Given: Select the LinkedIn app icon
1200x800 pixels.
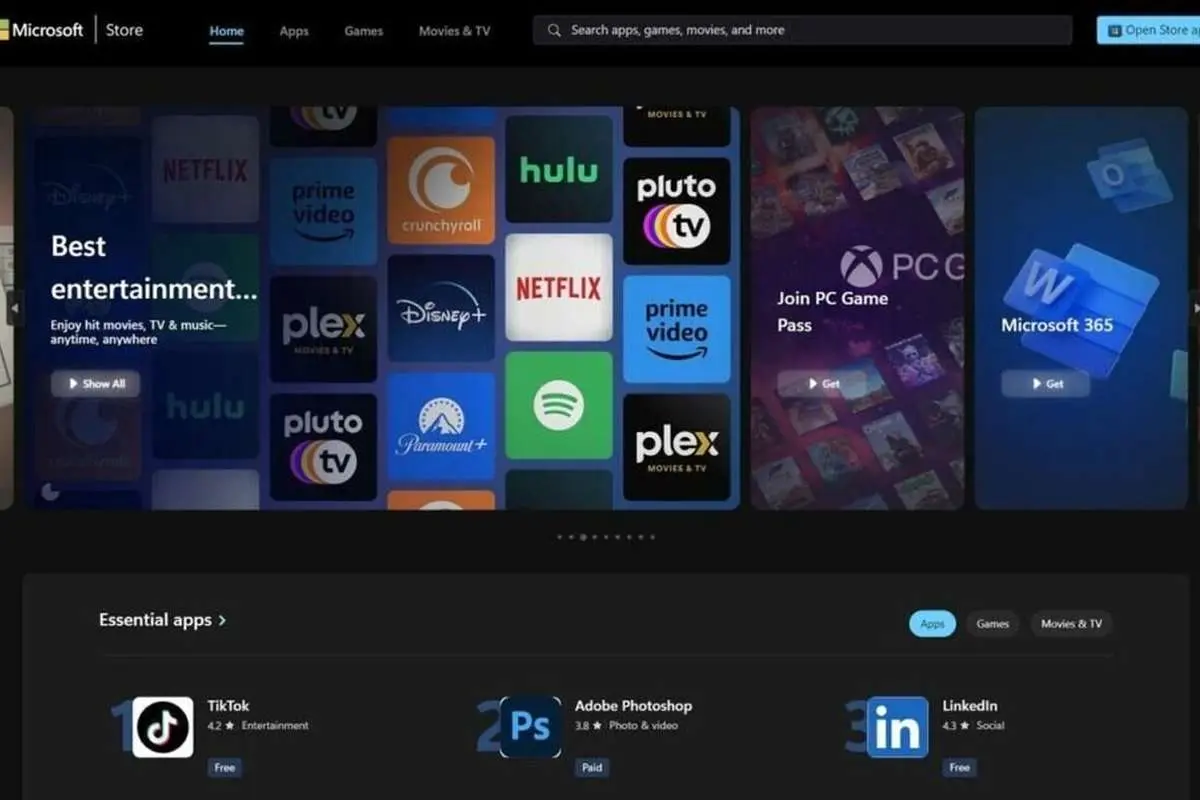Looking at the screenshot, I should click(897, 727).
